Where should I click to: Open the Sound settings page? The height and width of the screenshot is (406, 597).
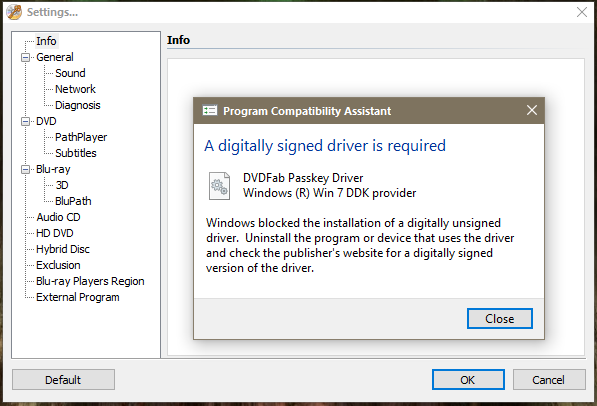coord(70,73)
